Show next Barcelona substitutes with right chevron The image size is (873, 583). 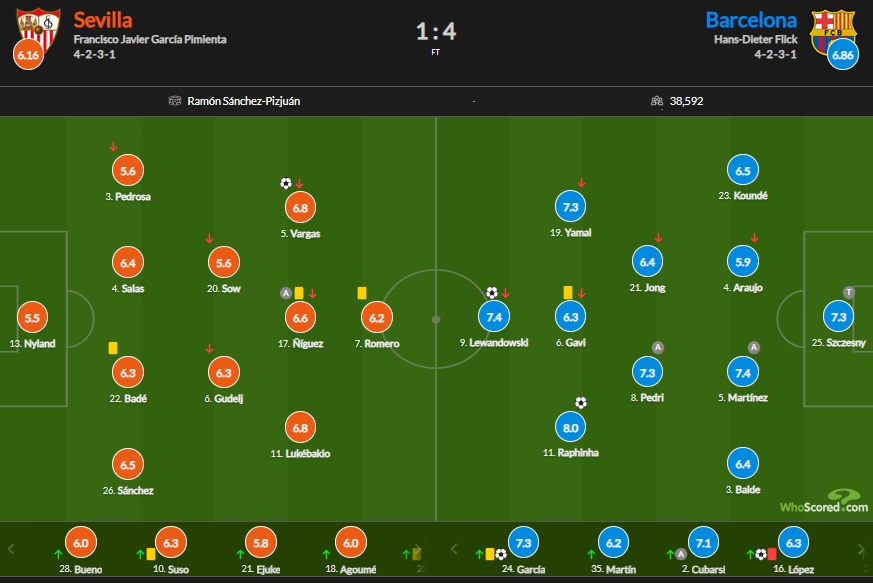(861, 549)
